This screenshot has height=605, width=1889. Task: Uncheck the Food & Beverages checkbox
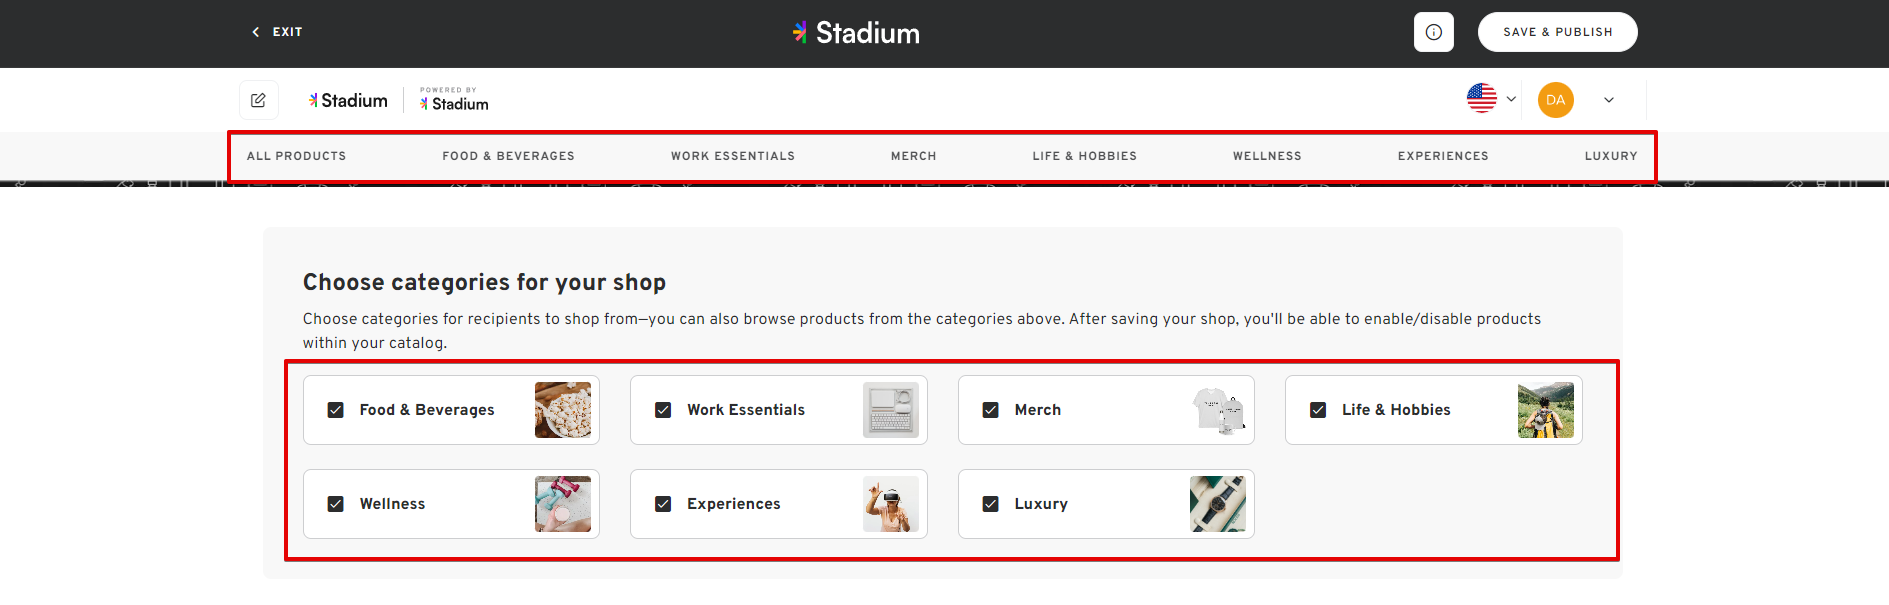pos(336,410)
